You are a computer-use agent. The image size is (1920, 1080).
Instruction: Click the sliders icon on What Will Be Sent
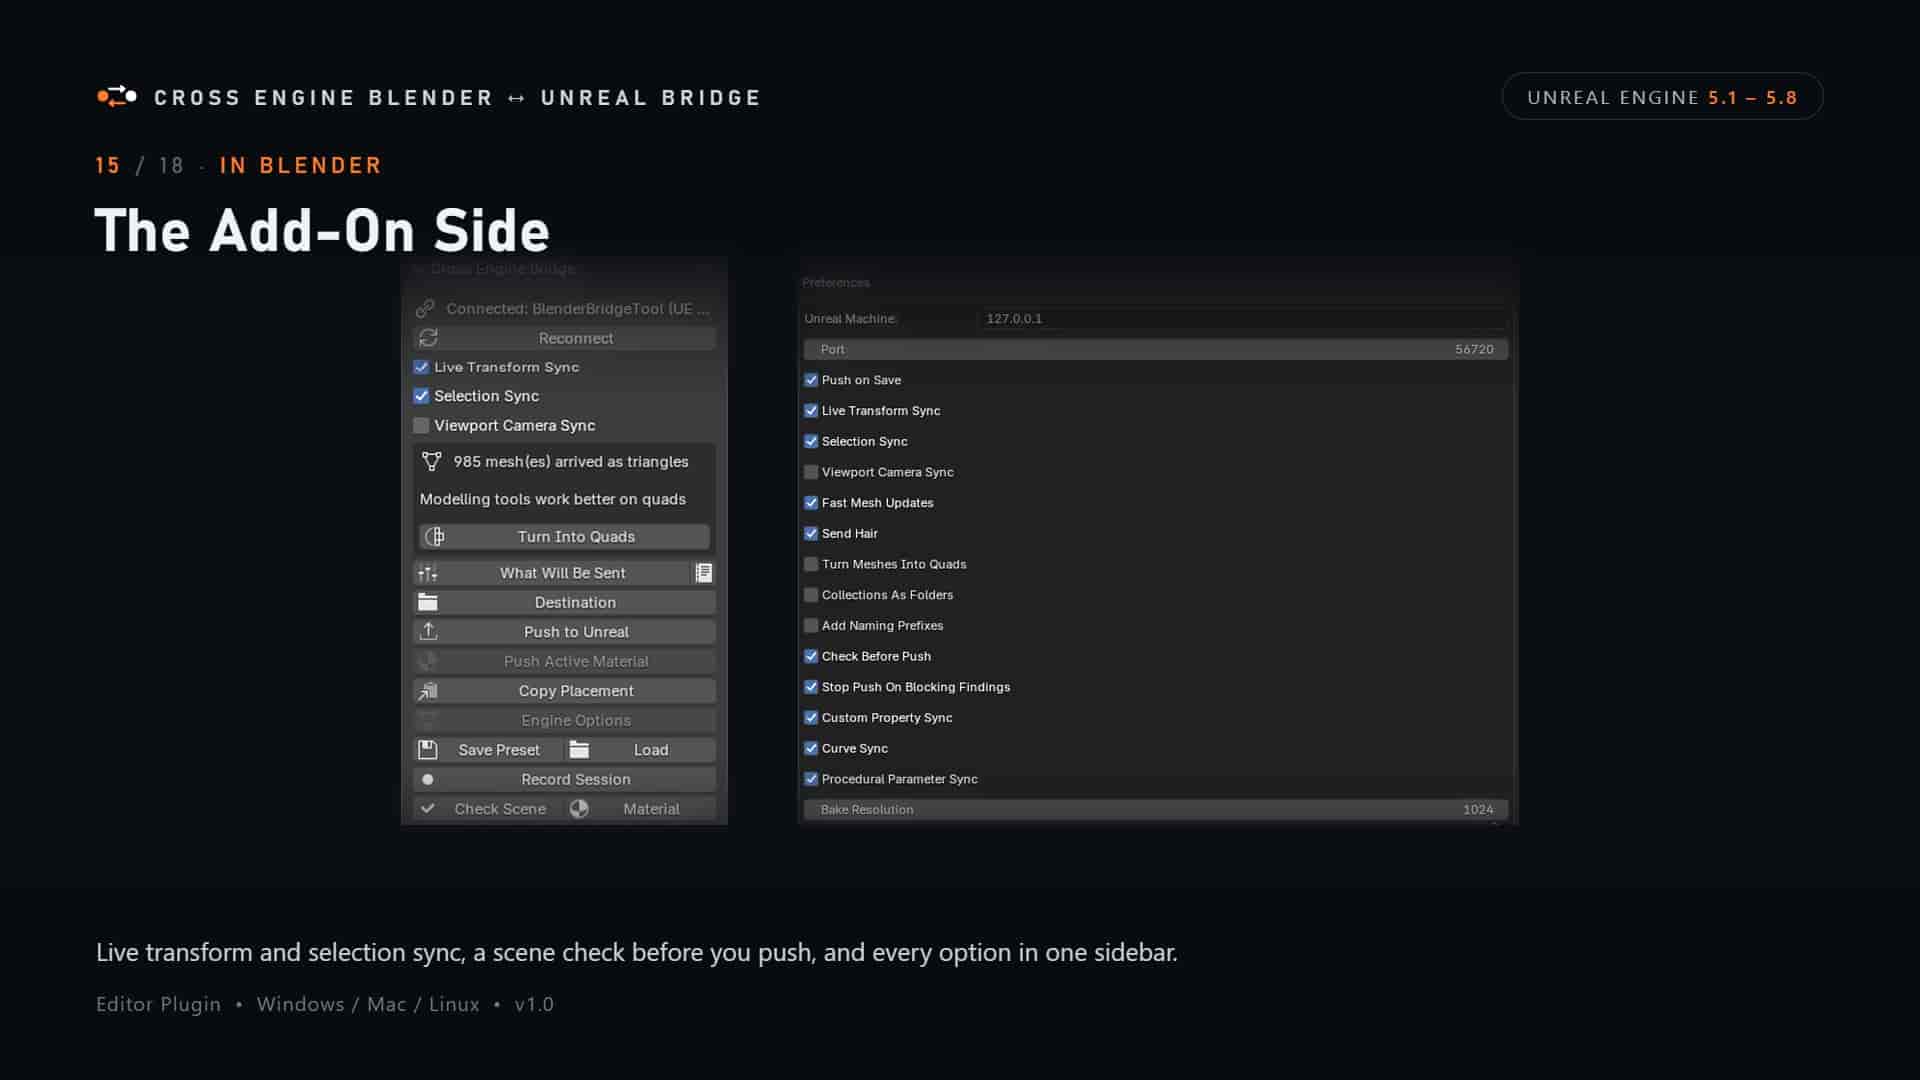(x=428, y=573)
